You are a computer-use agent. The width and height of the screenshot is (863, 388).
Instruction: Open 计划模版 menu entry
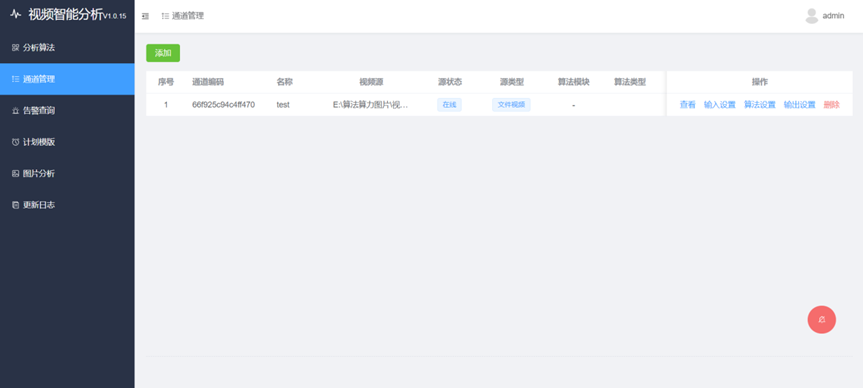[x=67, y=143]
